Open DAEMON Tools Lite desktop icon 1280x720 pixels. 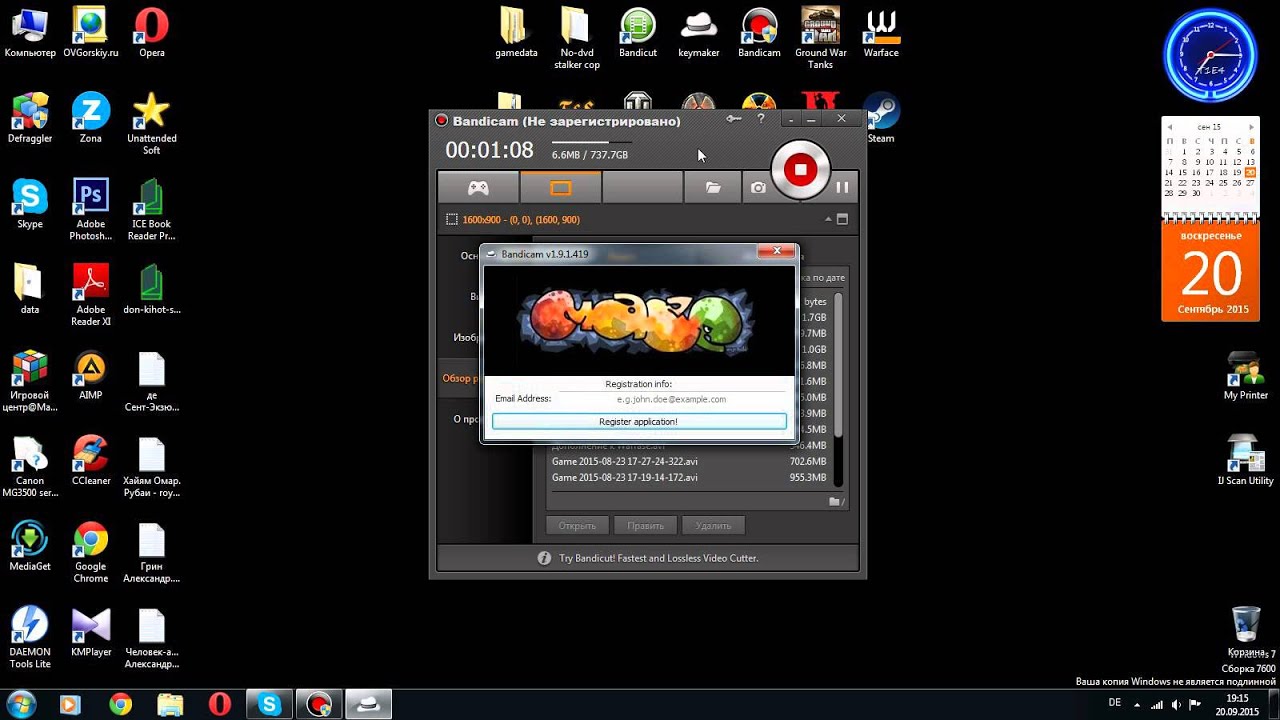30,638
